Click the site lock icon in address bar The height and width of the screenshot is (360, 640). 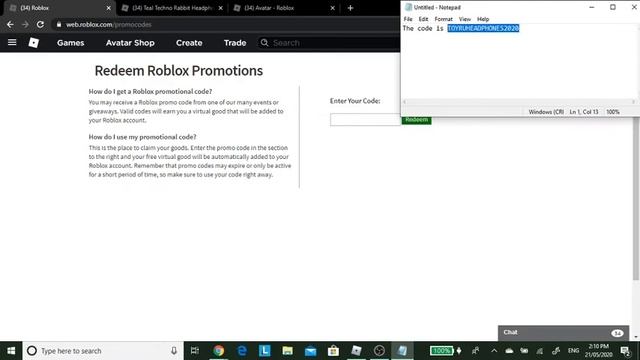point(59,24)
